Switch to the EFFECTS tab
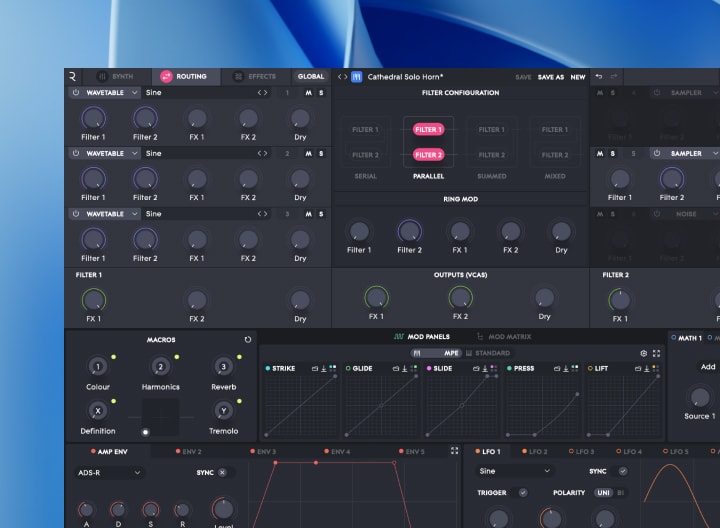720x528 pixels. pos(255,76)
